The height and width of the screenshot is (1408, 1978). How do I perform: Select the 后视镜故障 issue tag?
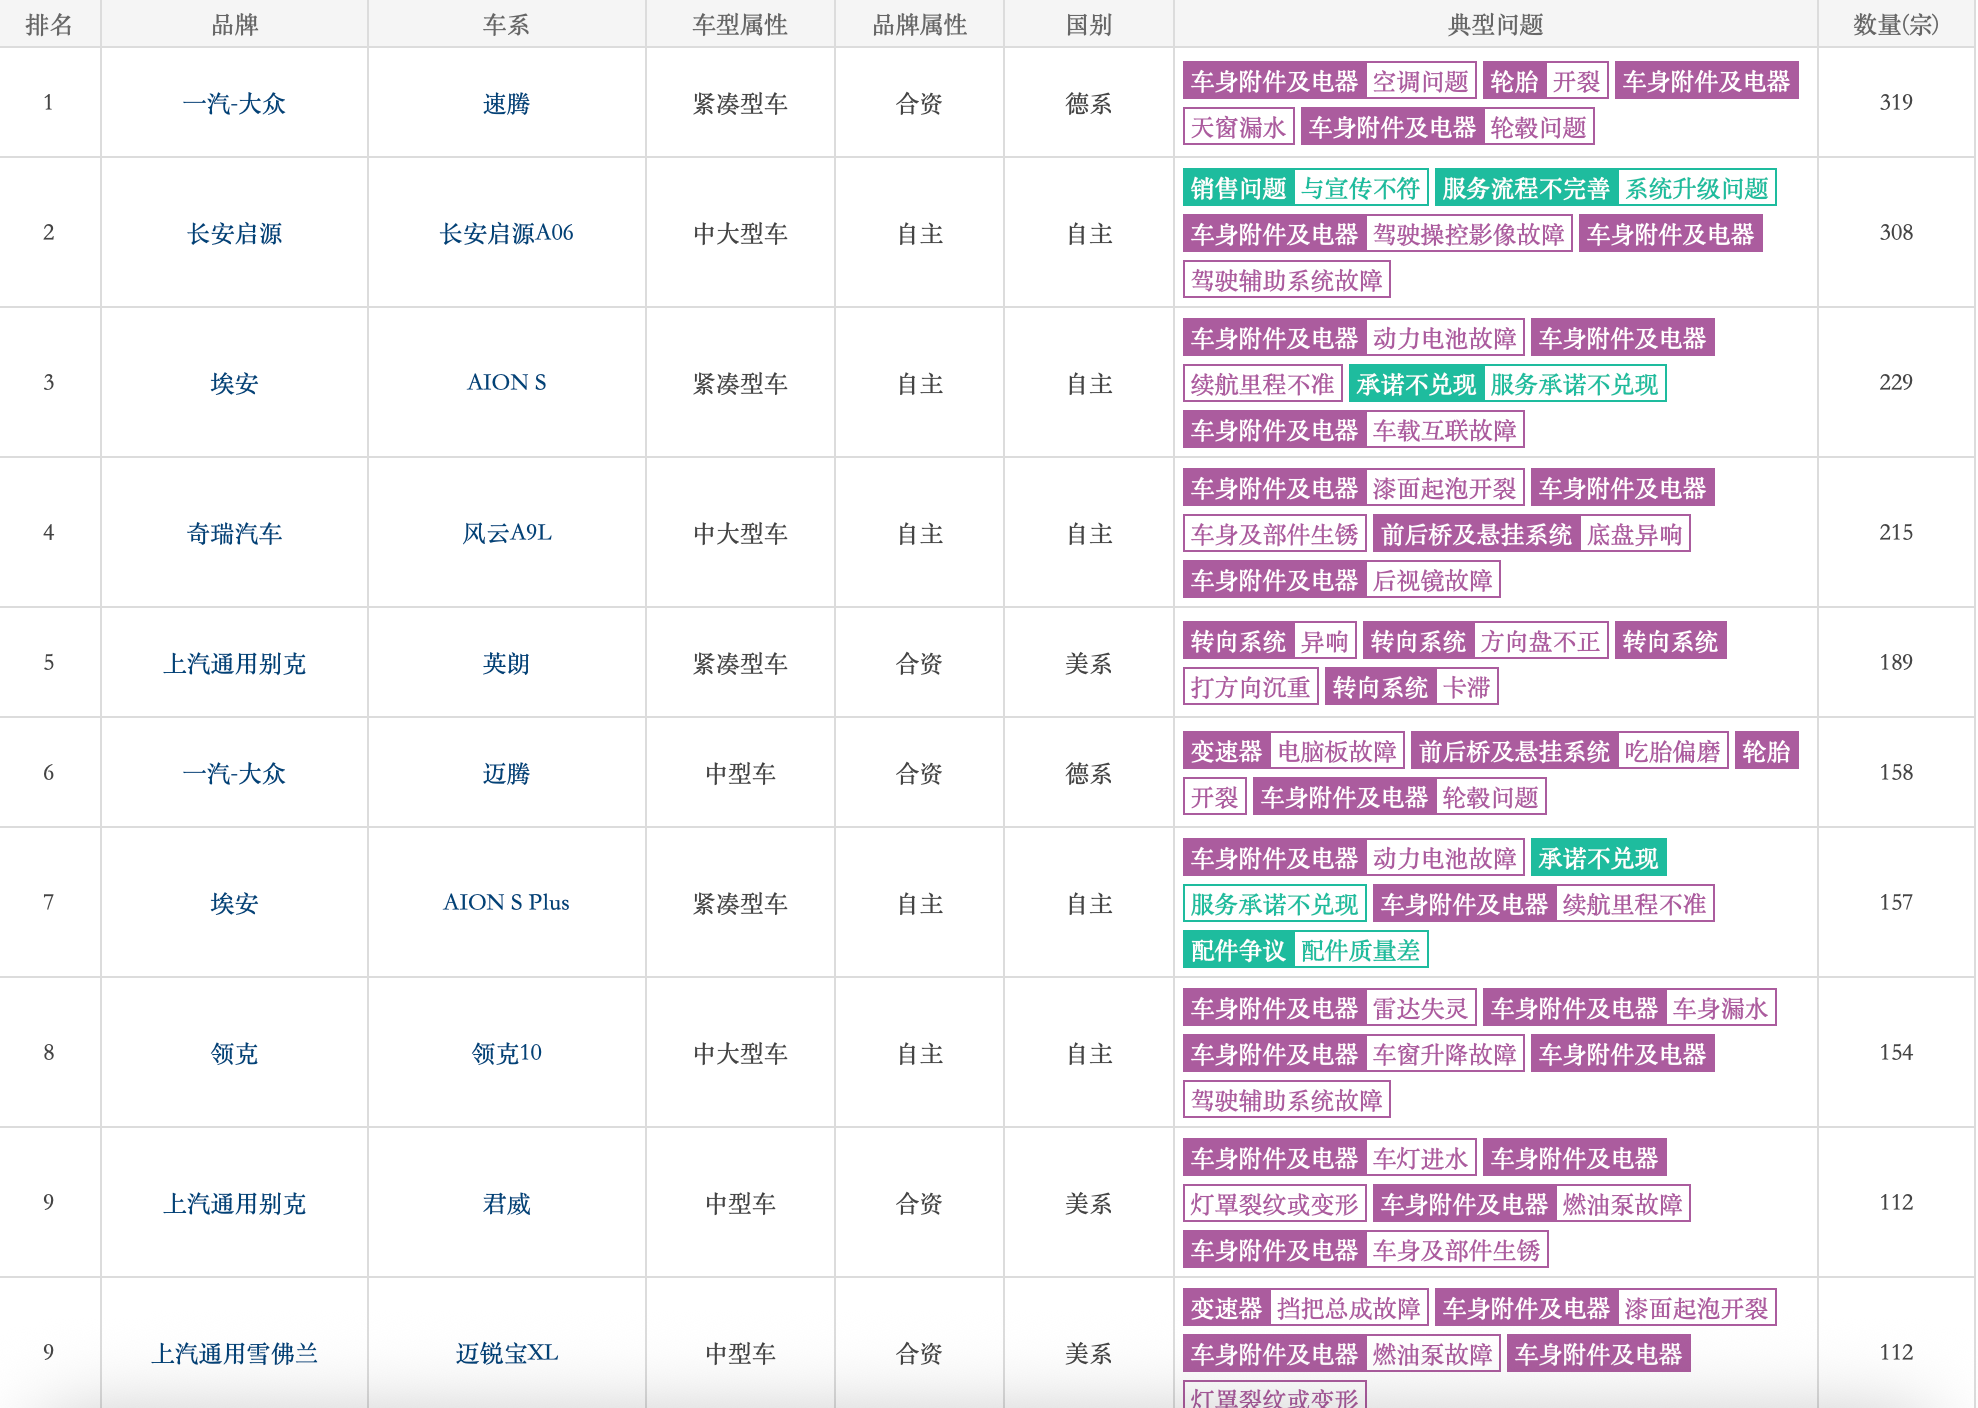1432,580
